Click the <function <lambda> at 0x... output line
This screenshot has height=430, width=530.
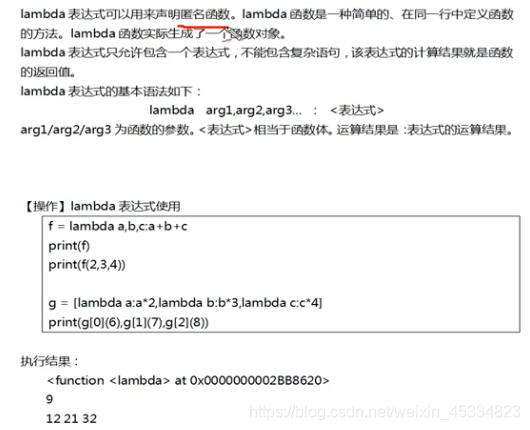click(x=188, y=381)
